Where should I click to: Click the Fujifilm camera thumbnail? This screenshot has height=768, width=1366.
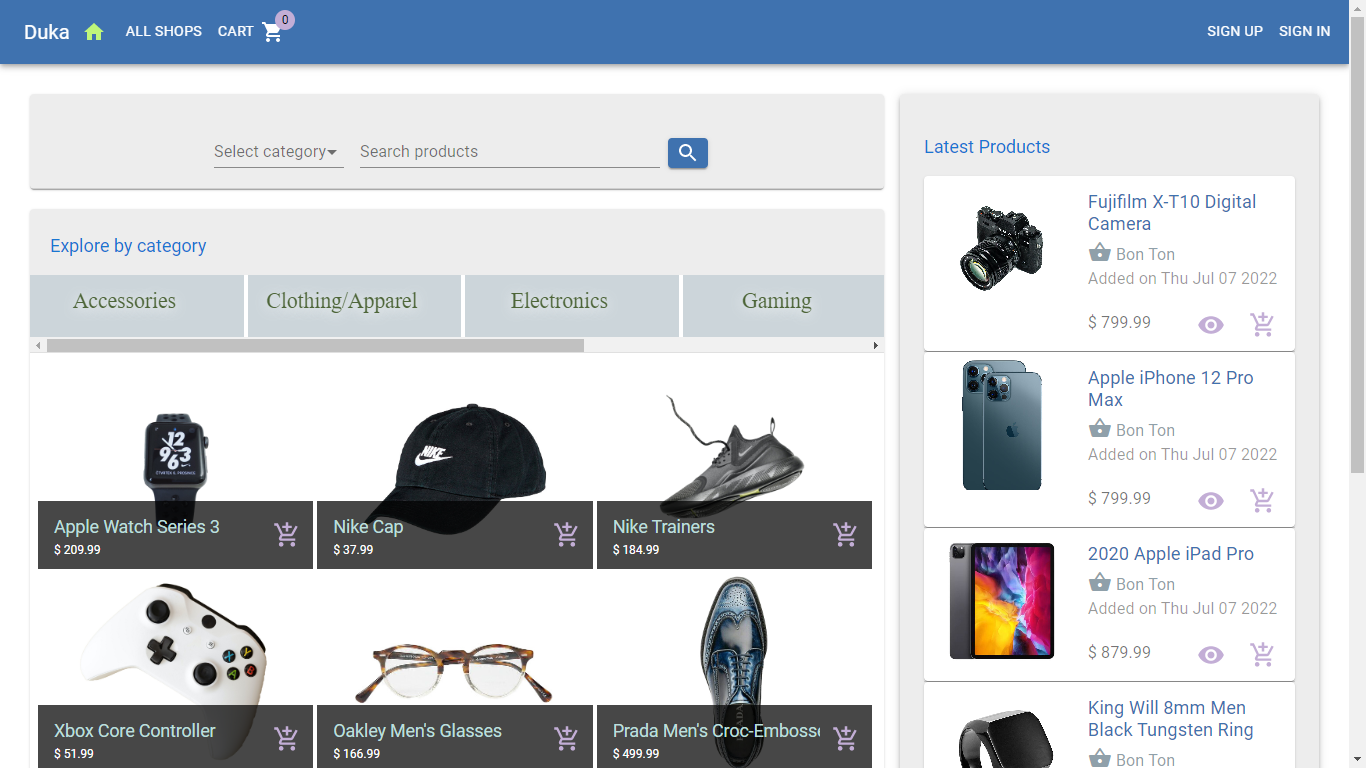pyautogui.click(x=1002, y=248)
